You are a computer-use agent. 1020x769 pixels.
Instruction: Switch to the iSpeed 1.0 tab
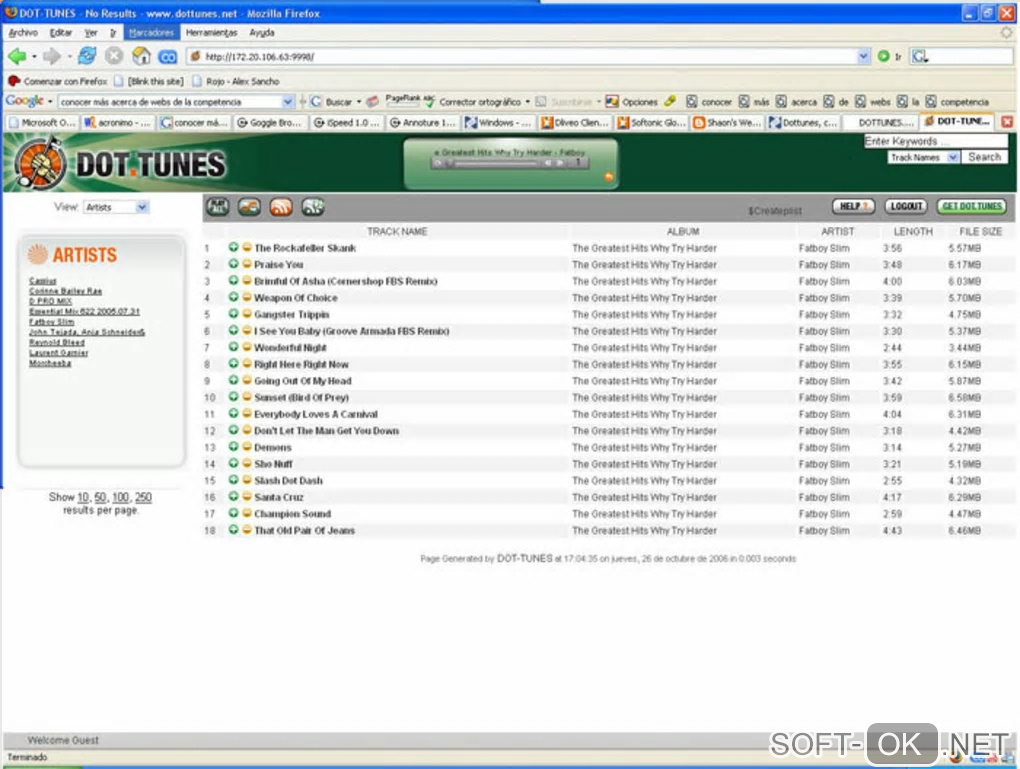pyautogui.click(x=347, y=122)
